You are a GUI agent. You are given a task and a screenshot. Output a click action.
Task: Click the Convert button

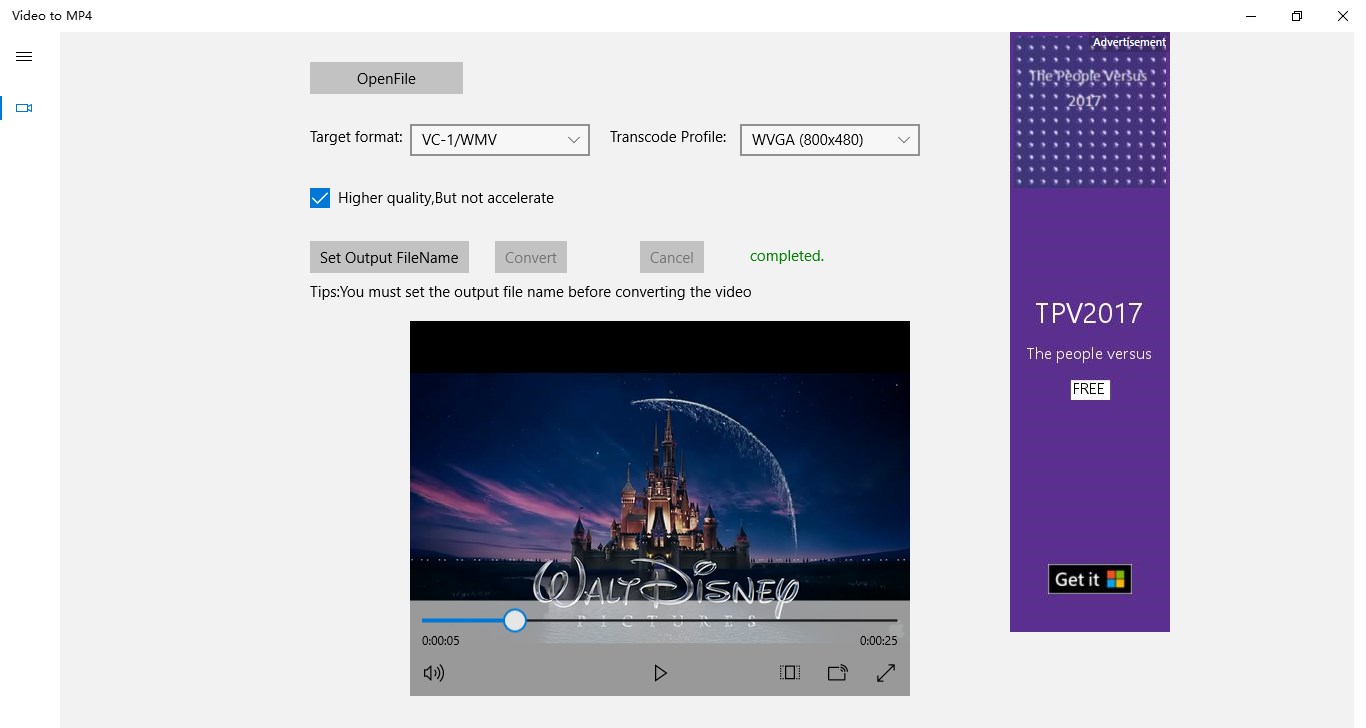pos(531,257)
